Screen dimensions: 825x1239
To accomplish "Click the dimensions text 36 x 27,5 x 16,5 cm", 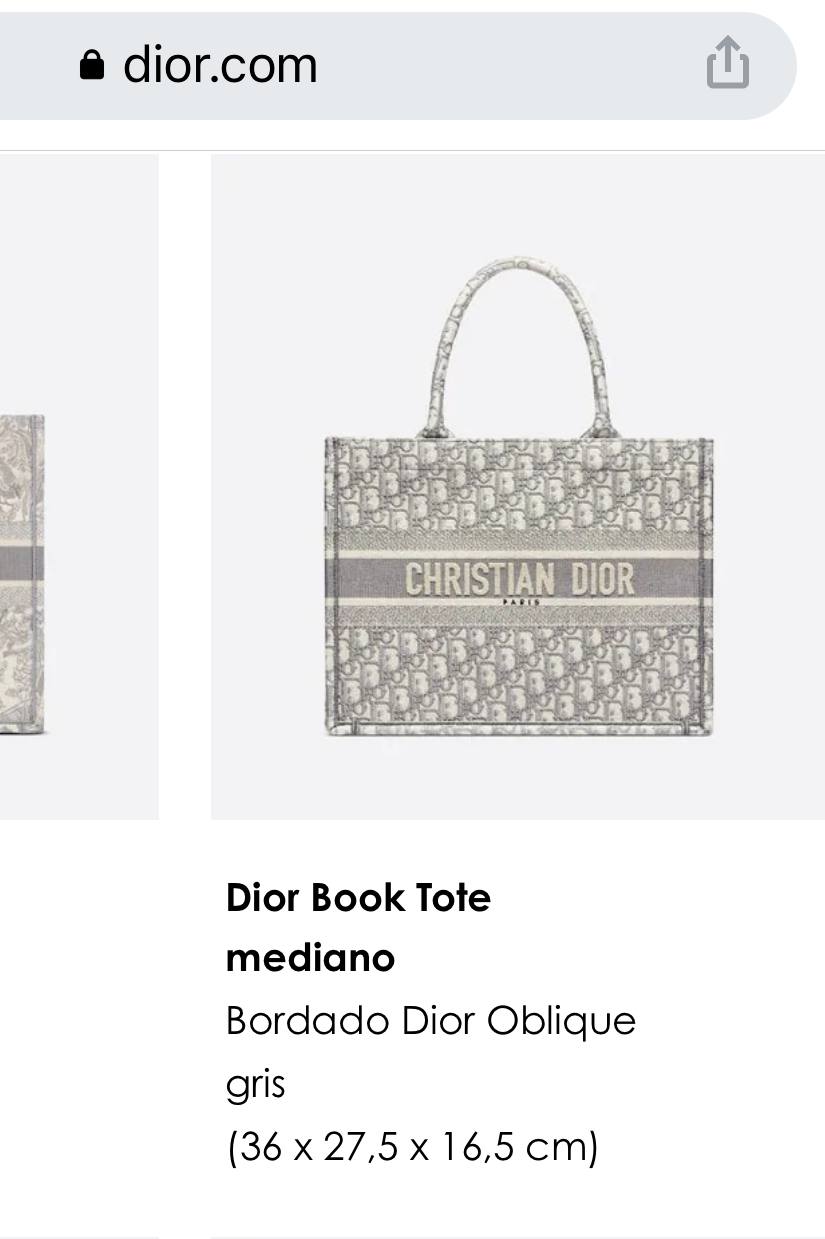I will tap(412, 1146).
